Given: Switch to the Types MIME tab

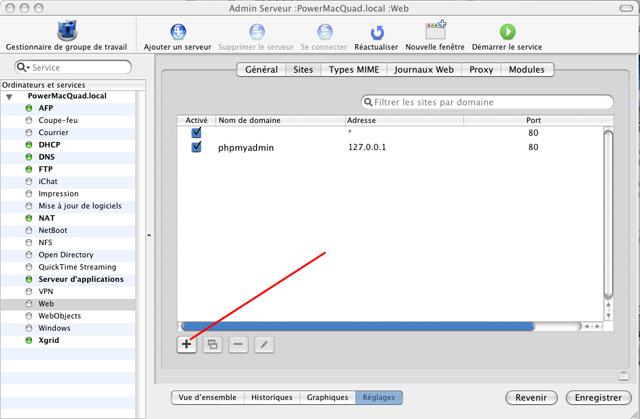Looking at the screenshot, I should point(354,70).
